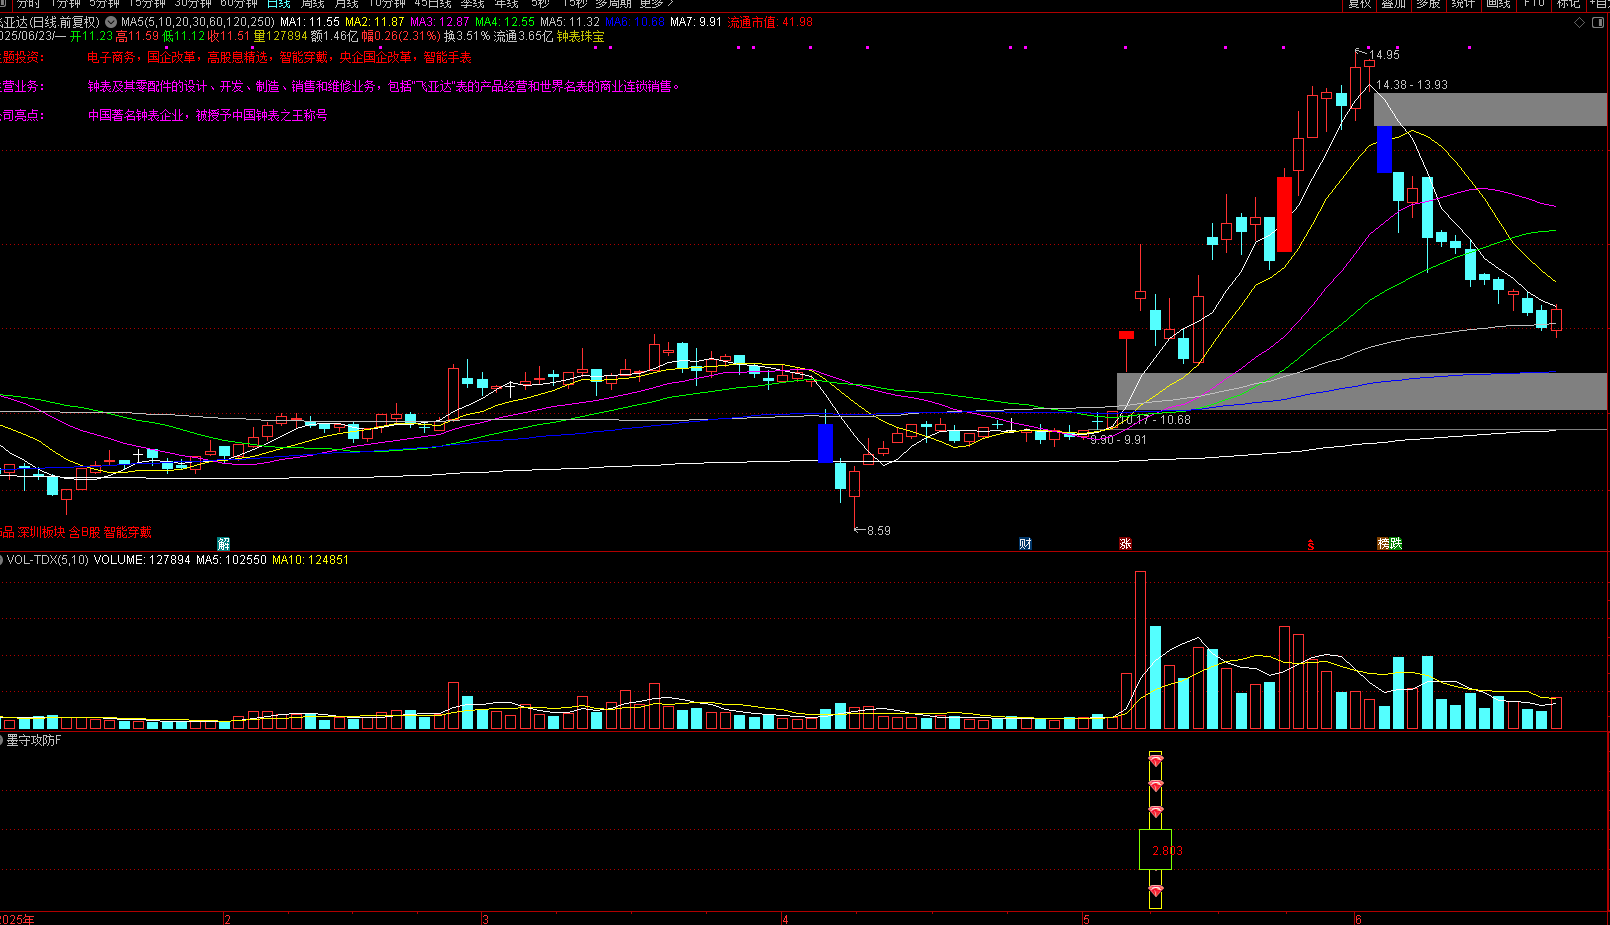
Task: Switch to the 日线 period tab
Action: point(278,4)
